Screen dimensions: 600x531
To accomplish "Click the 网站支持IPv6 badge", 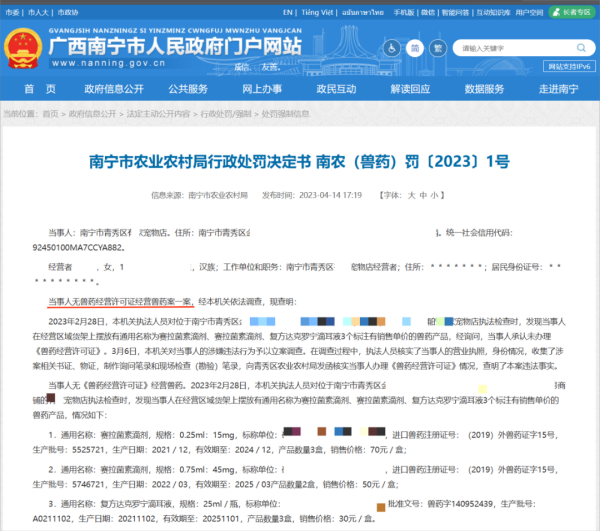I will 569,67.
